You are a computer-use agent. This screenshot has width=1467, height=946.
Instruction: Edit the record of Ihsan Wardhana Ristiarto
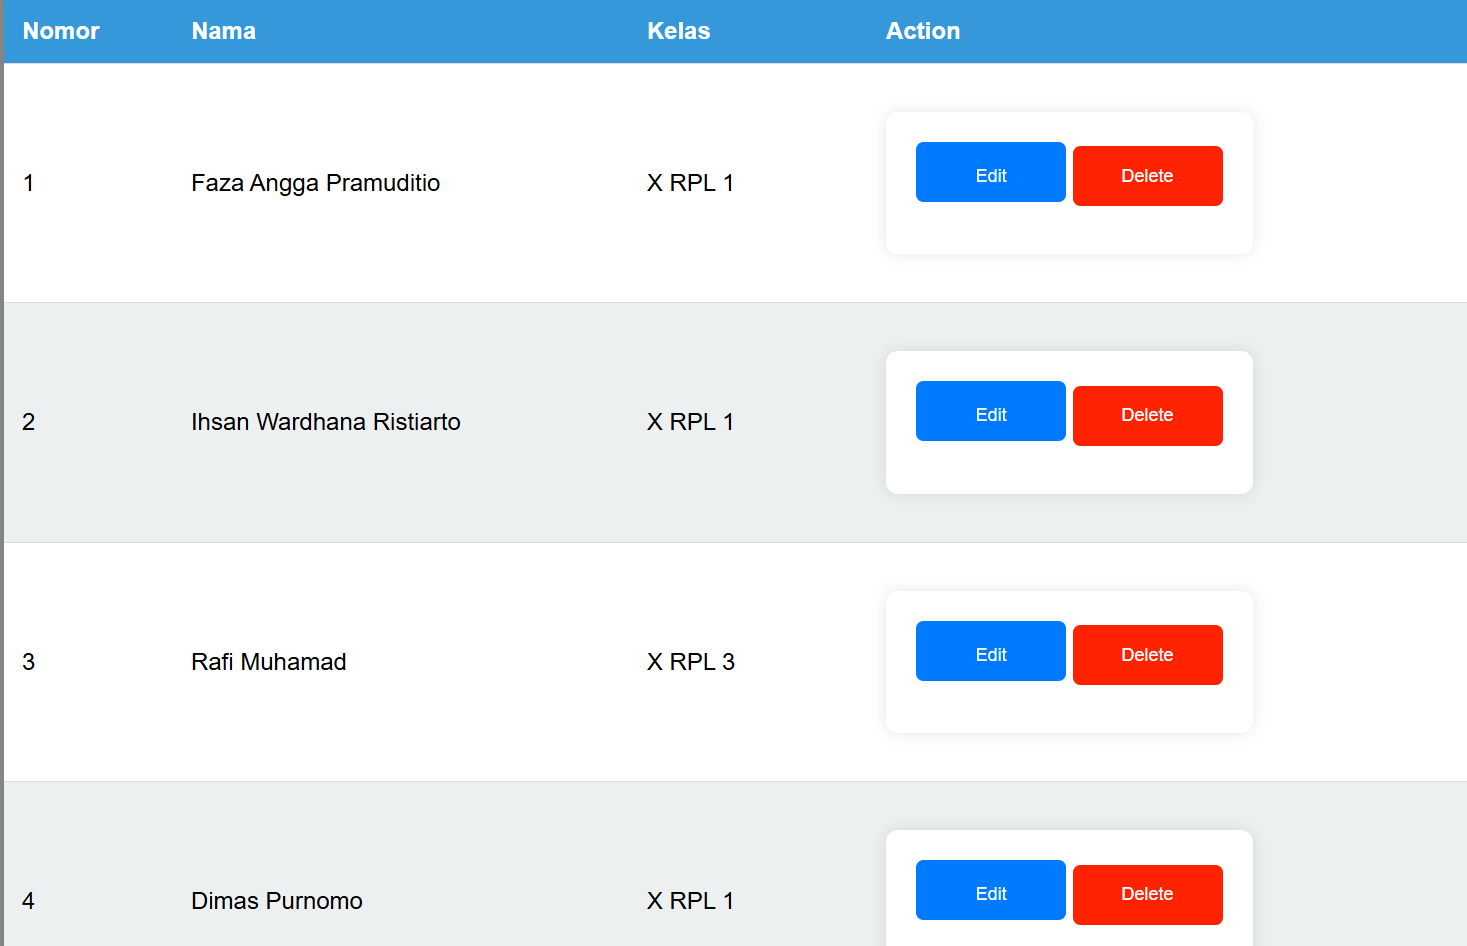990,411
